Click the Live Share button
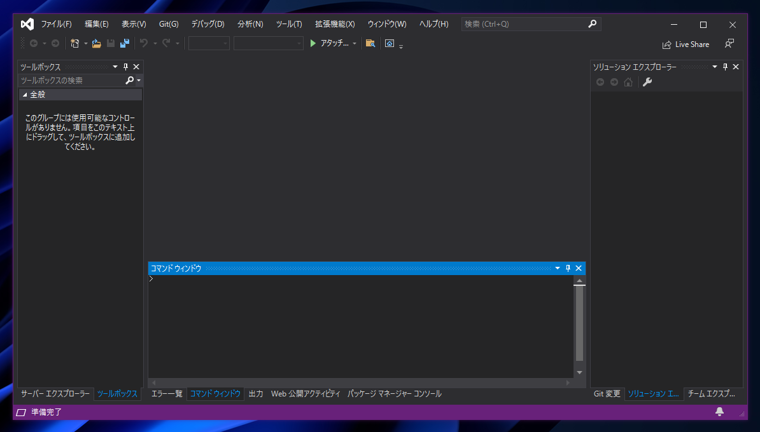The height and width of the screenshot is (432, 760). pyautogui.click(x=685, y=44)
